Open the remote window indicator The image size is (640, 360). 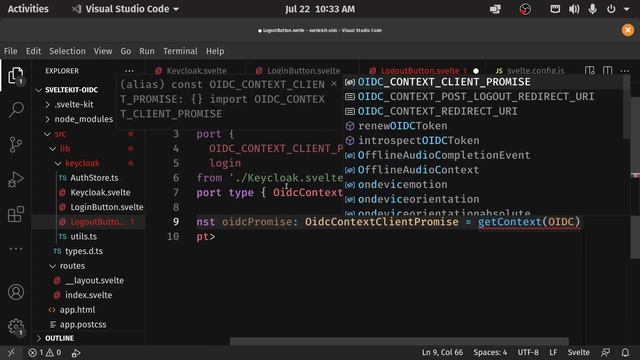coord(11,352)
